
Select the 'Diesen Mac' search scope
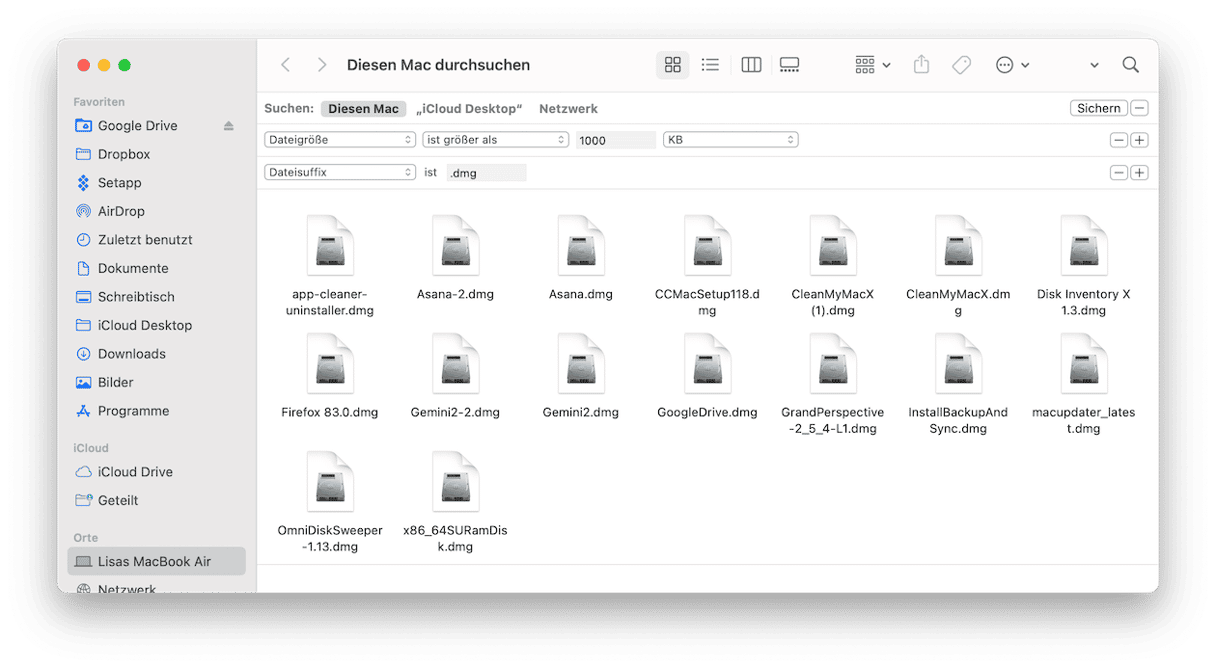coord(364,109)
